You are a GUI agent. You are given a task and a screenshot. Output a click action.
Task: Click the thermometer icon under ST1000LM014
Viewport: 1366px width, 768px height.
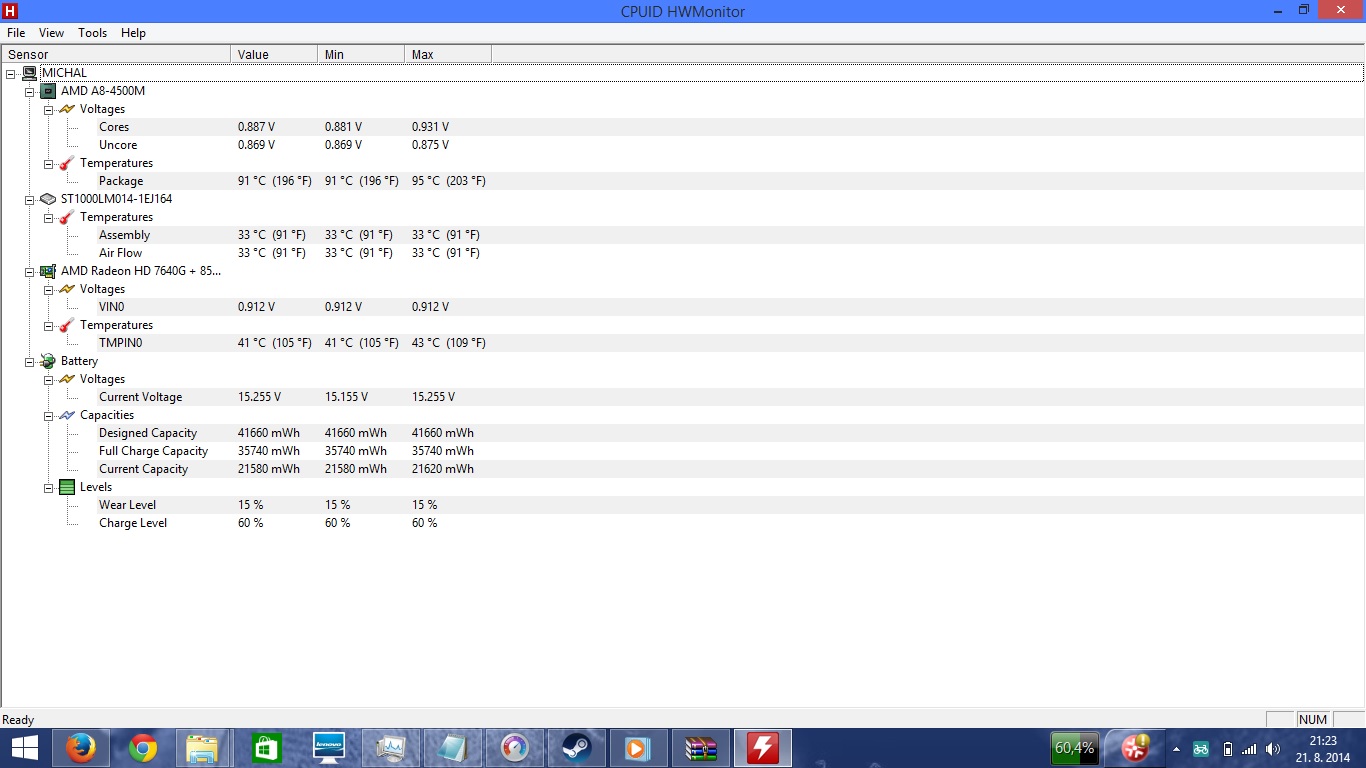(x=67, y=217)
